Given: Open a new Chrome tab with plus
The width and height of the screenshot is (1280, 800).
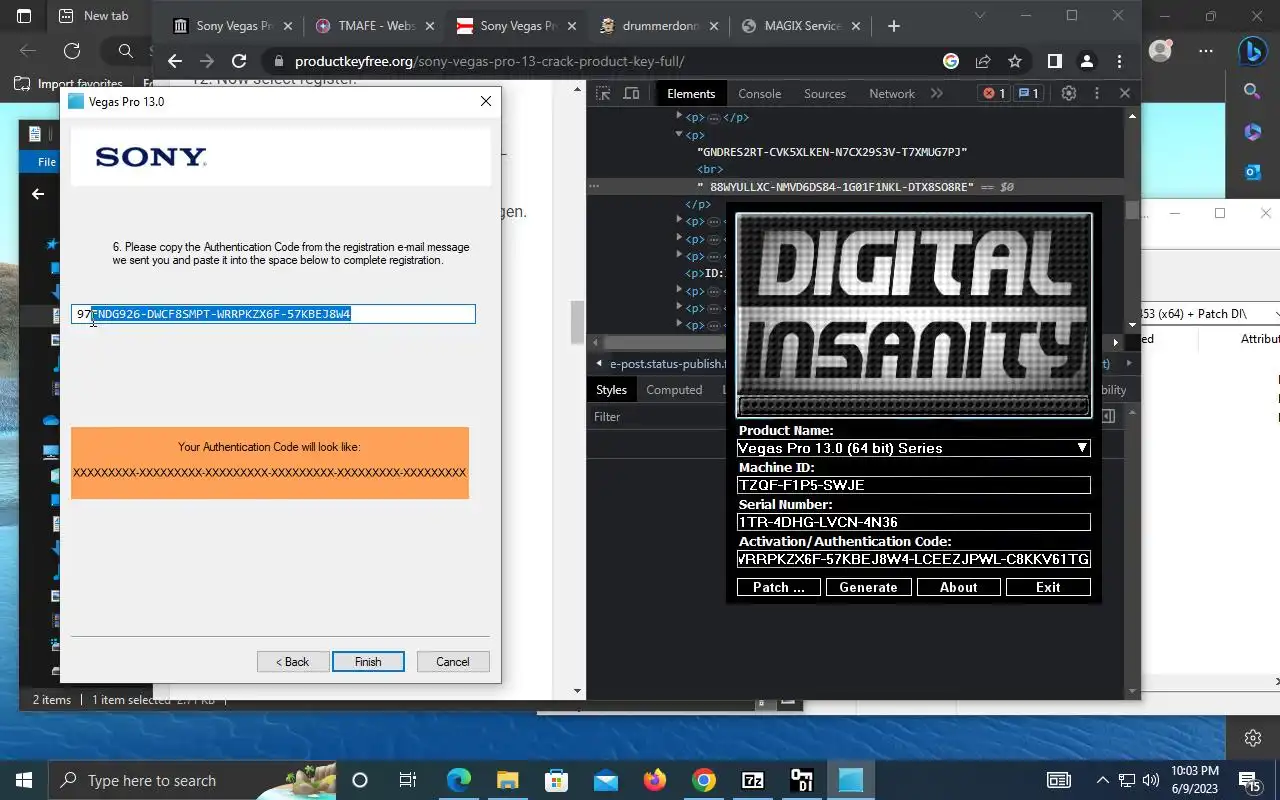Looking at the screenshot, I should tap(893, 26).
